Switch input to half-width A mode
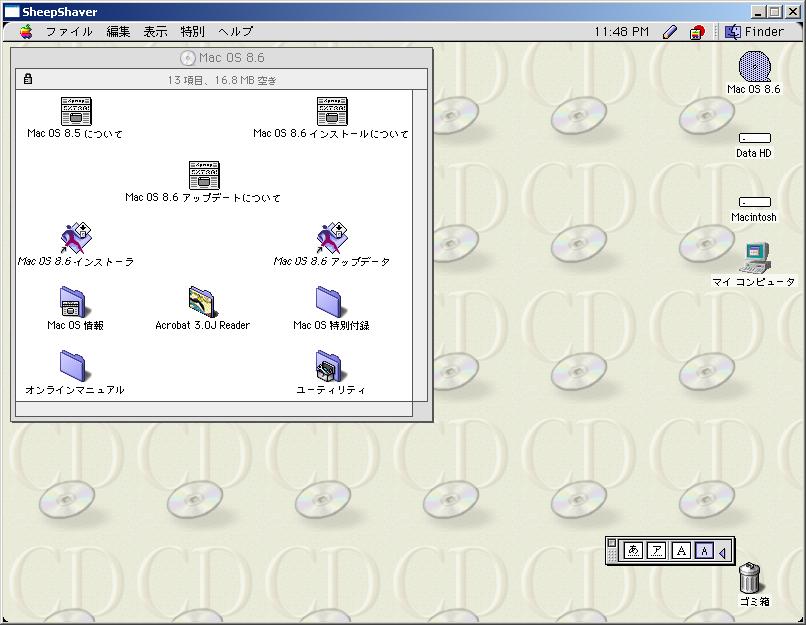The image size is (806, 625). click(x=704, y=551)
